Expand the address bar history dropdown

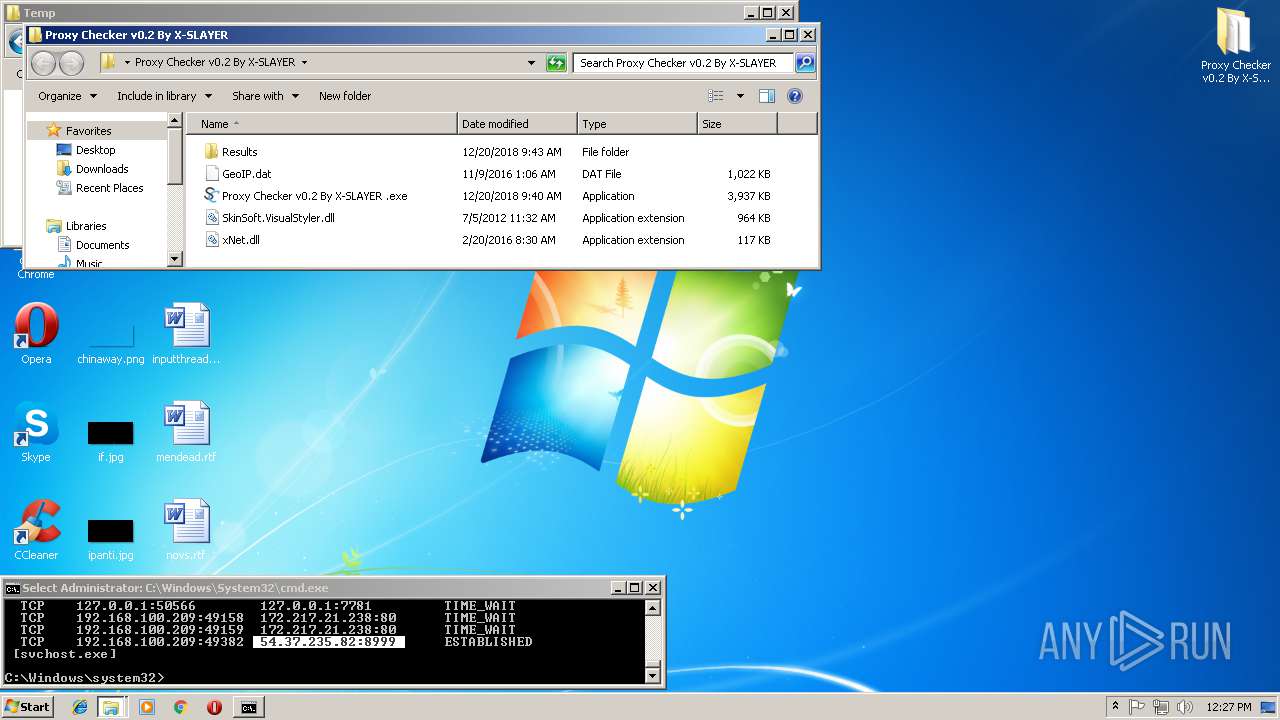532,63
